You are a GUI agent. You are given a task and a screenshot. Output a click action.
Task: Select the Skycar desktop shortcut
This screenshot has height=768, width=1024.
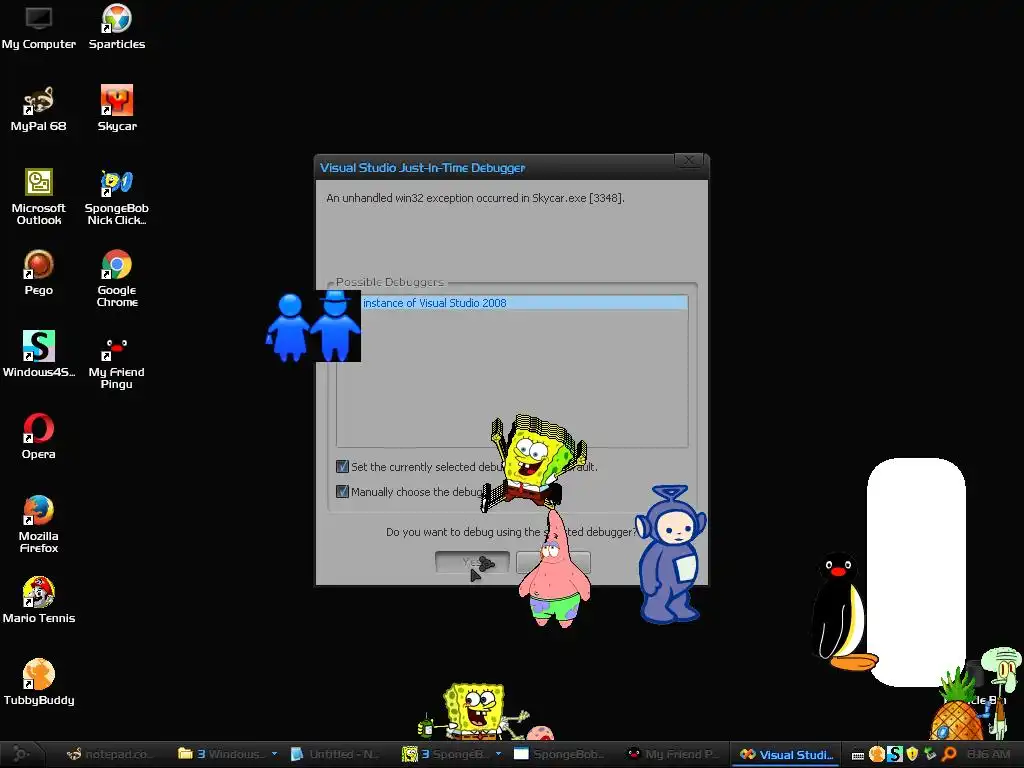(117, 109)
